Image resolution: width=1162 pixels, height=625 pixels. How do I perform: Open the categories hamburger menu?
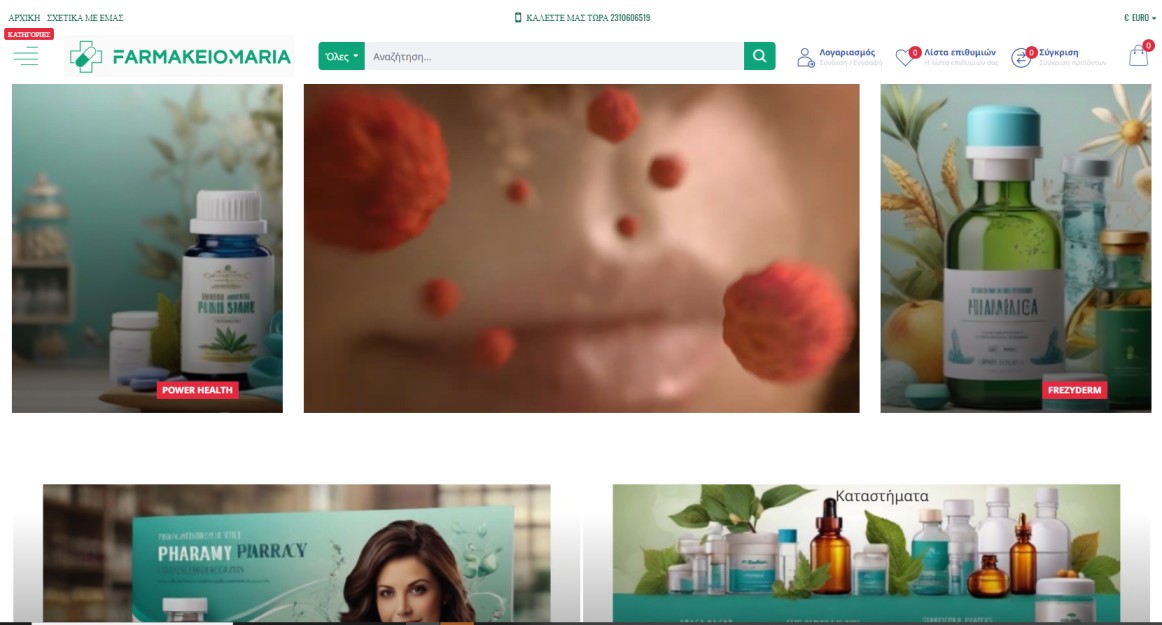26,57
